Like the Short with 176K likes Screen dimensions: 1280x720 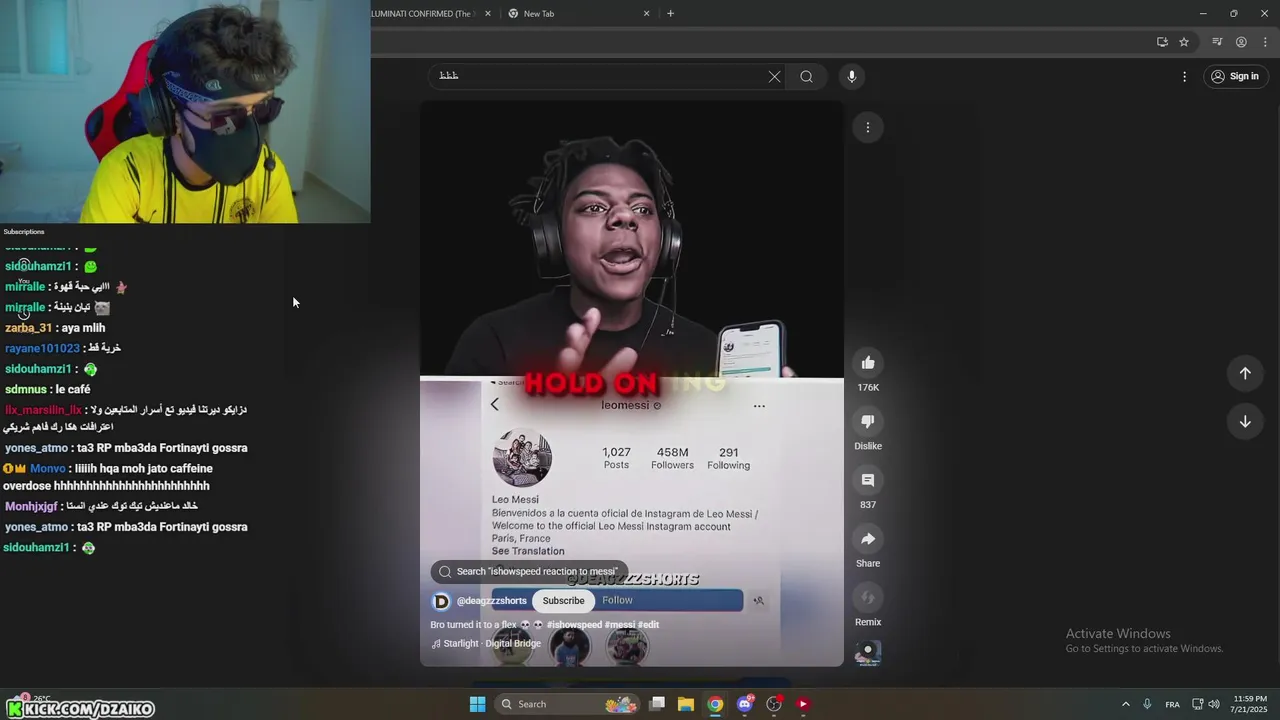868,363
